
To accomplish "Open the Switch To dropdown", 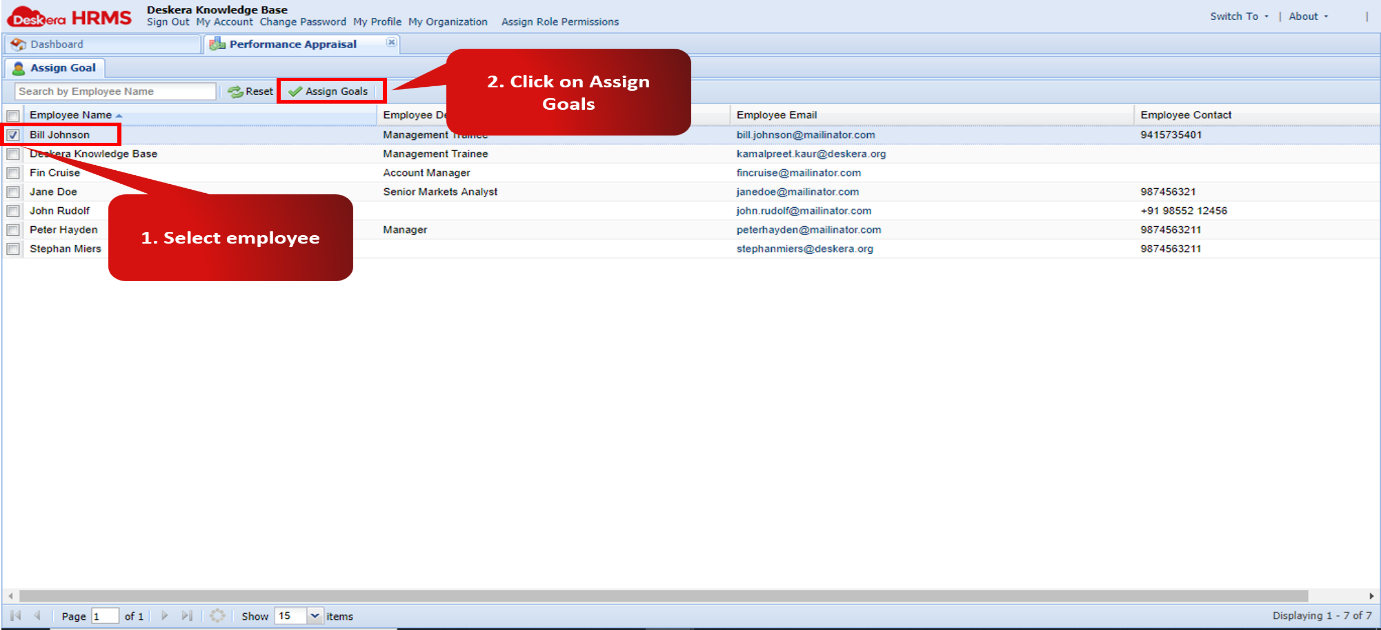I will 1238,16.
